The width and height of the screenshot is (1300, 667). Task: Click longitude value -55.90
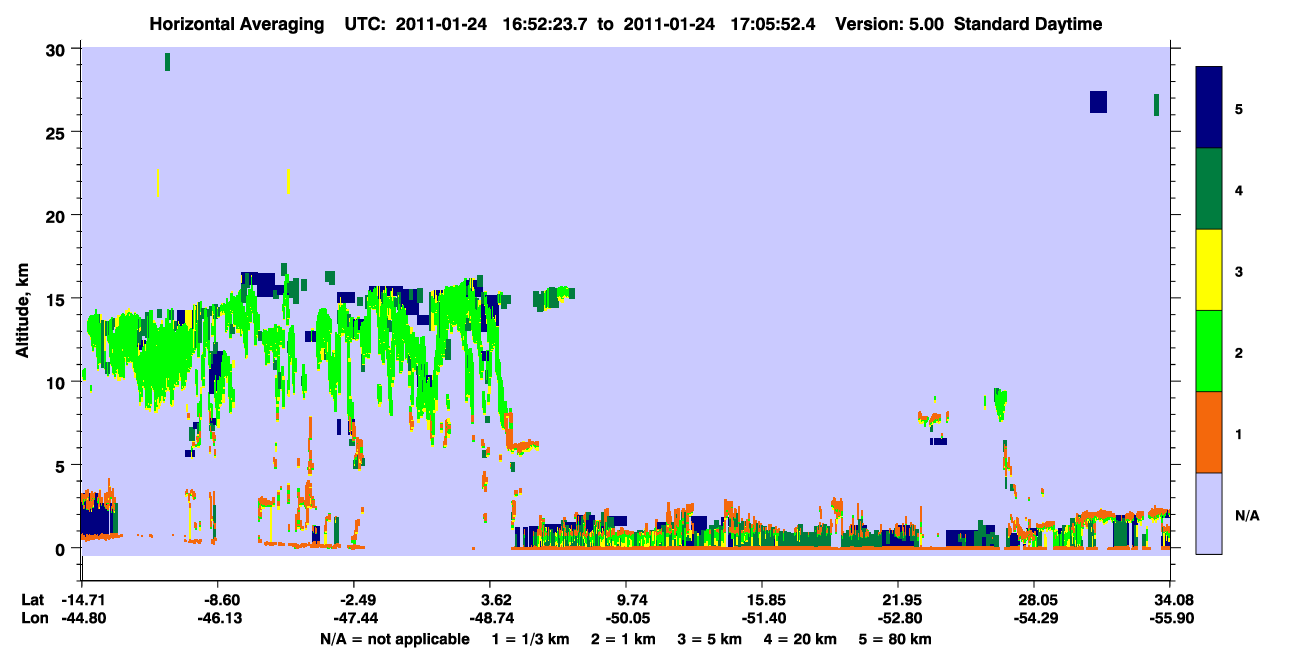[x=1170, y=619]
